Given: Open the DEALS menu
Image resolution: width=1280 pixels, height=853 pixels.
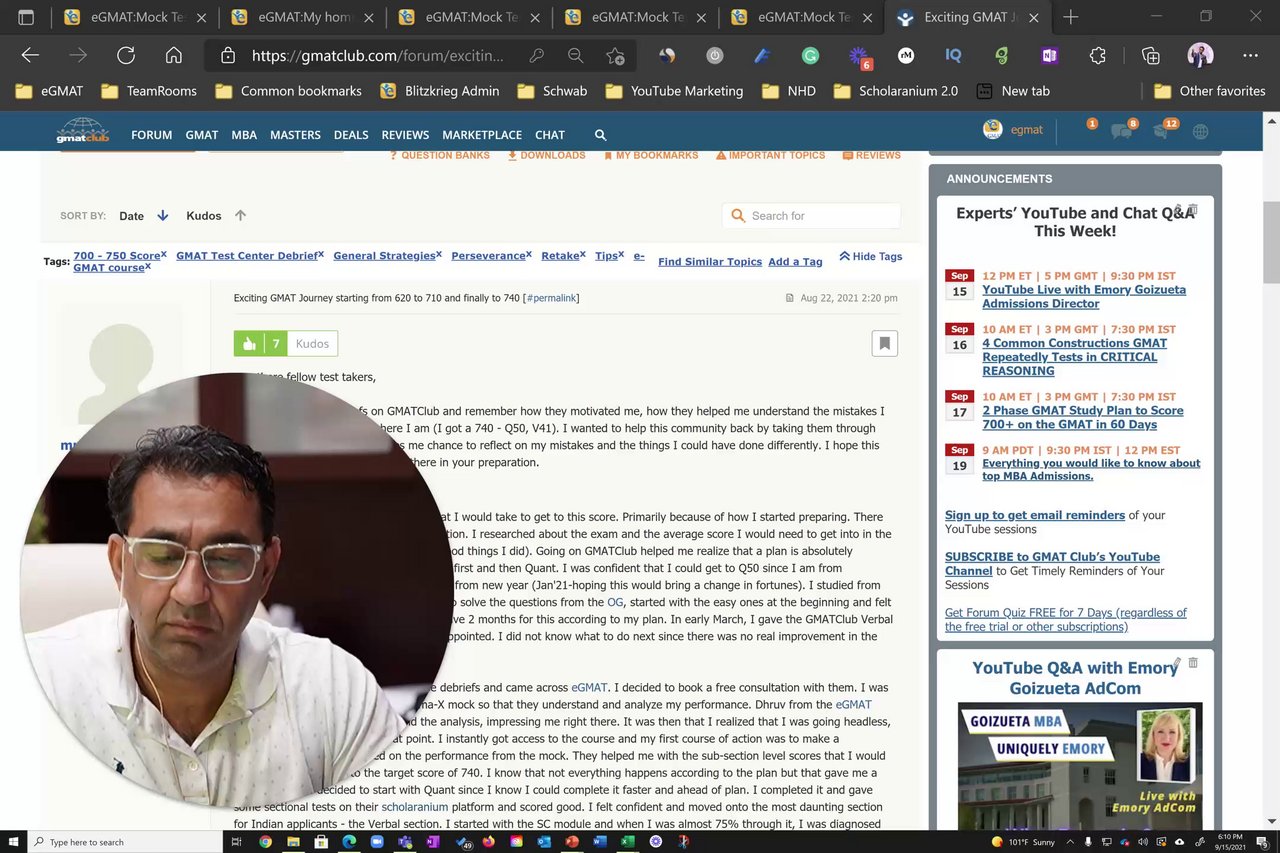Looking at the screenshot, I should click(351, 135).
